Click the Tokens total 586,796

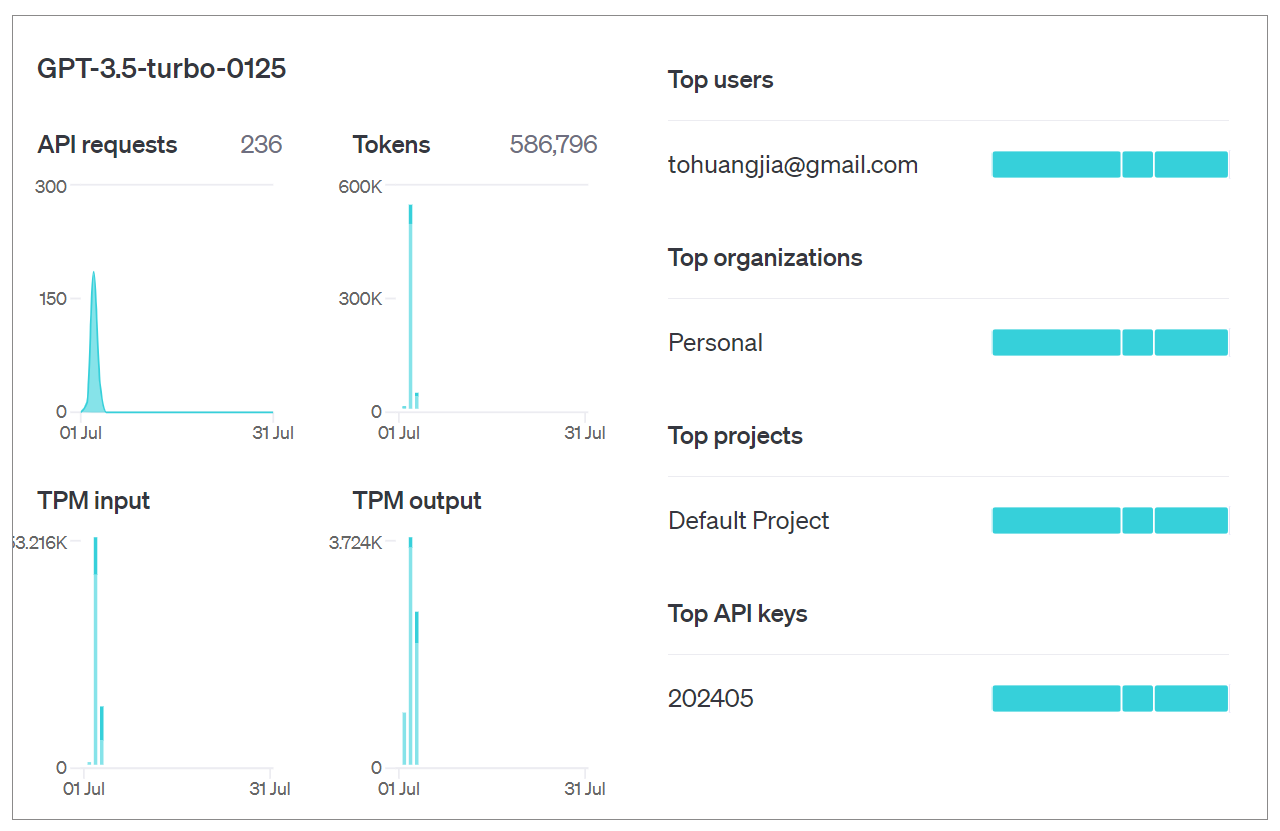coord(553,145)
